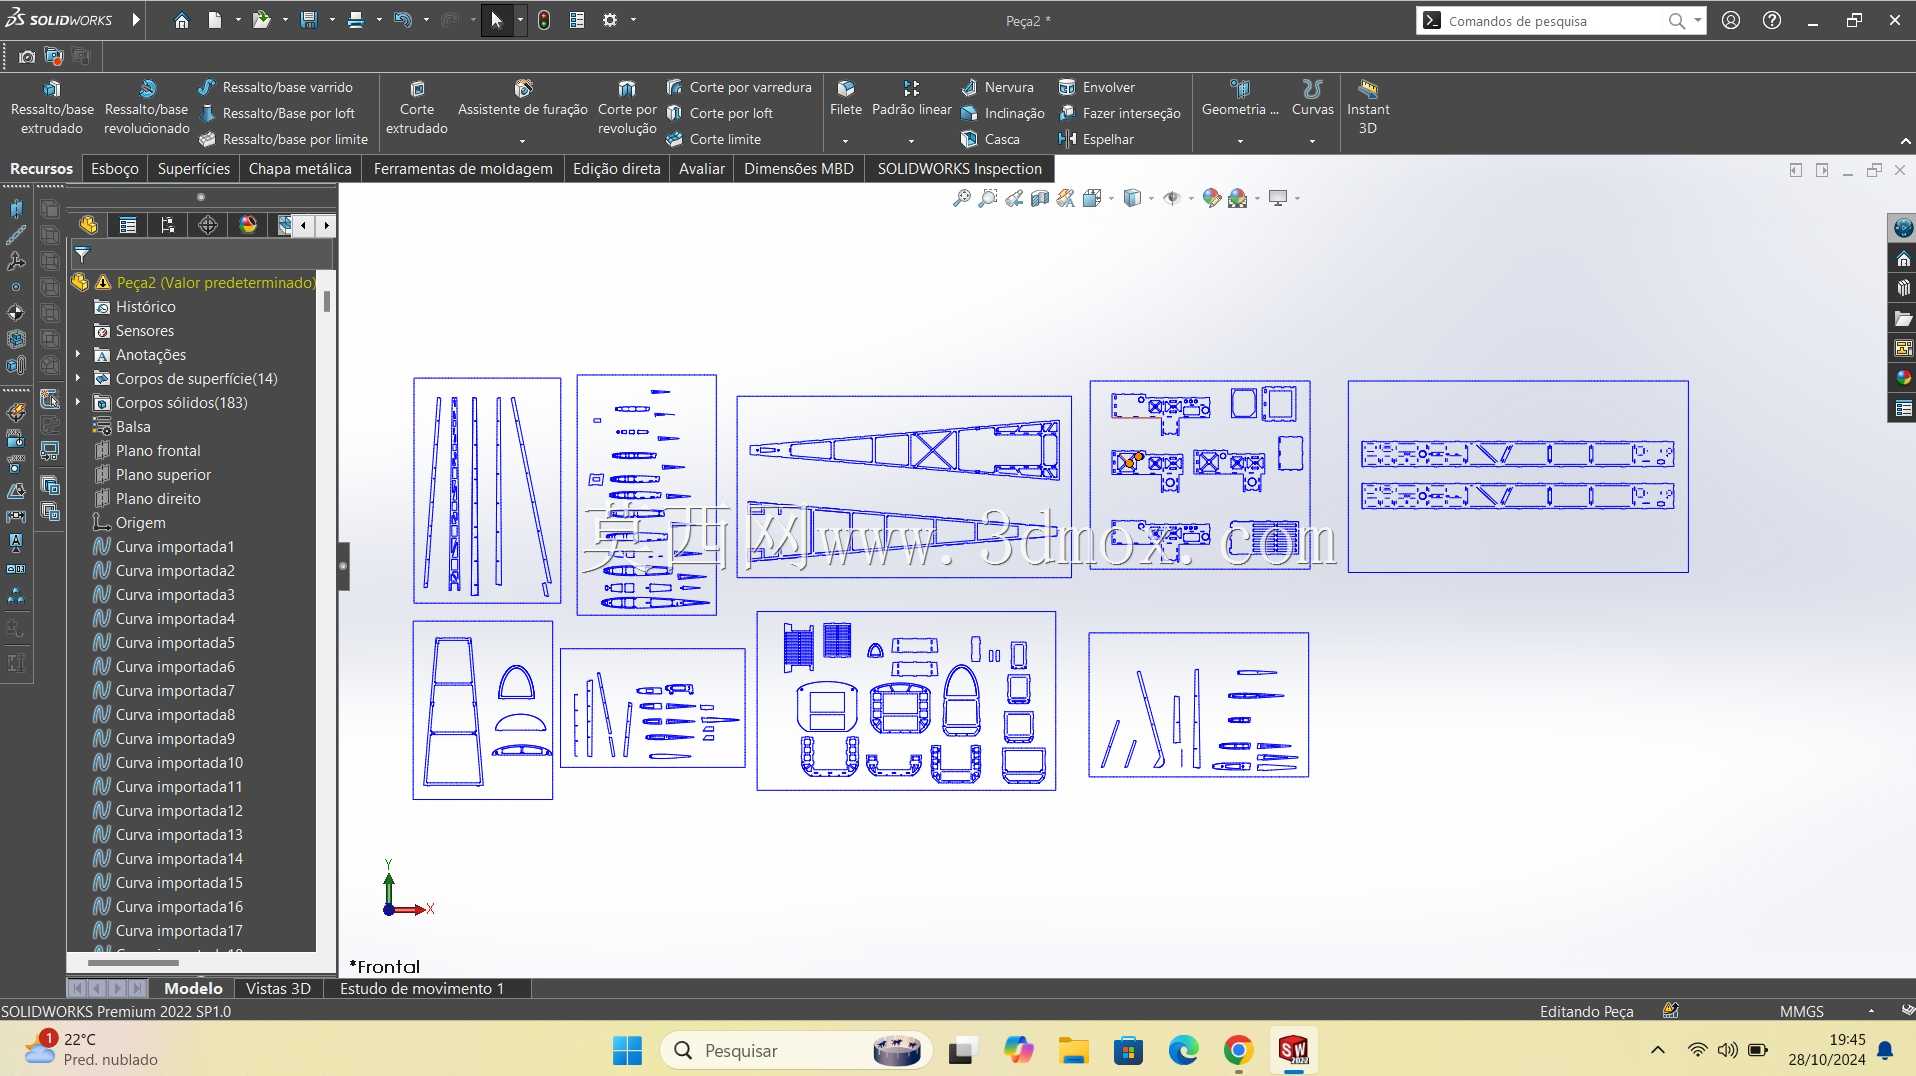This screenshot has height=1076, width=1916.
Task: Click Zoom to fit magnifier icon
Action: 961,198
